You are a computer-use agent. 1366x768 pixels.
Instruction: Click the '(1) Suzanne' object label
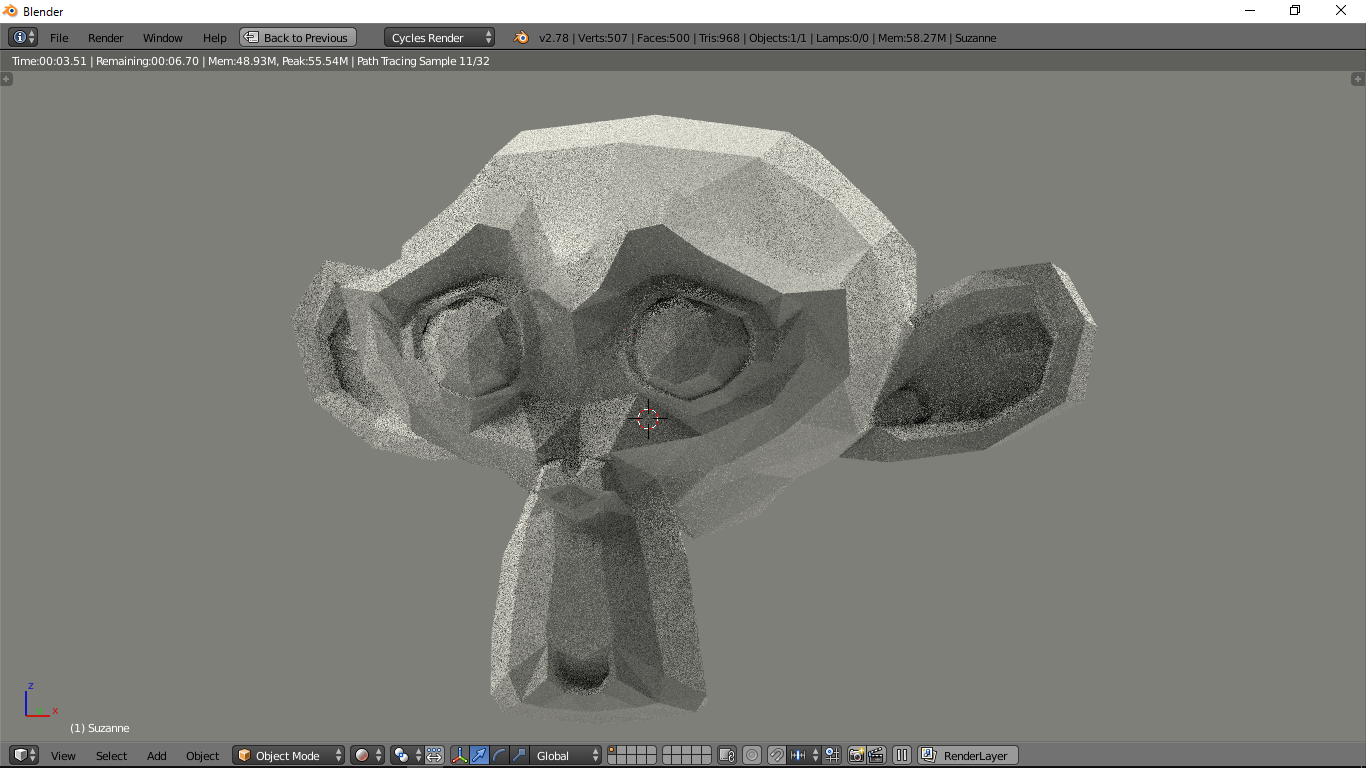tap(99, 728)
